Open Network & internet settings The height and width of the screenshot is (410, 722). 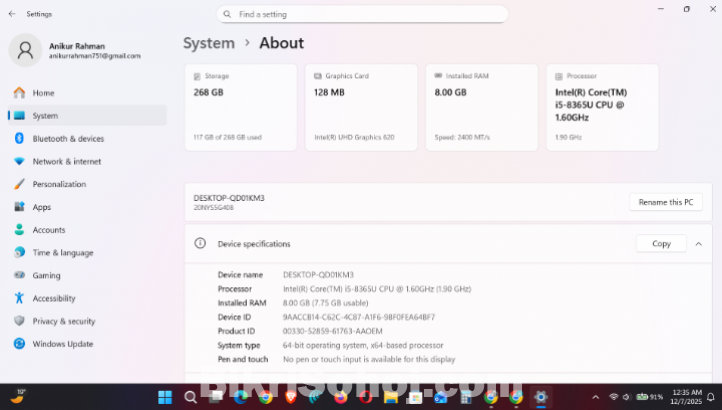(x=66, y=161)
